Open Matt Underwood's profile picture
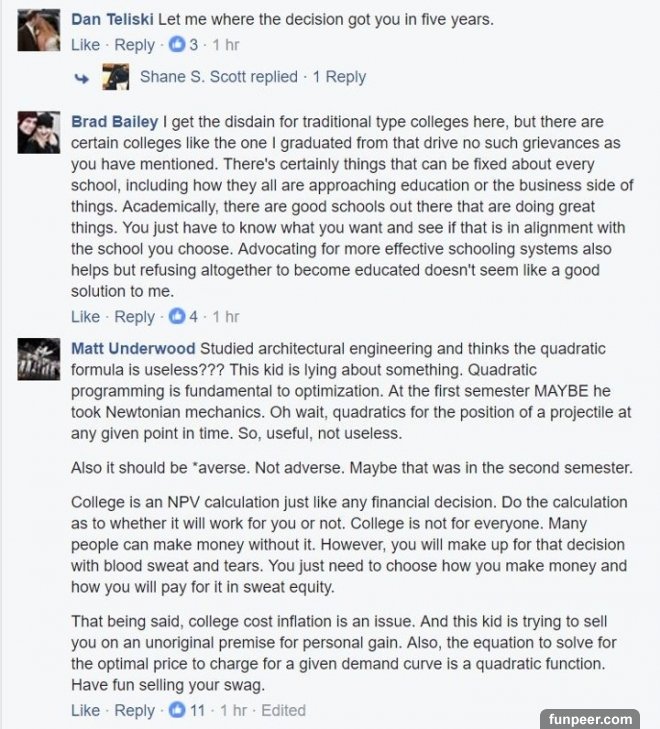 tap(39, 359)
